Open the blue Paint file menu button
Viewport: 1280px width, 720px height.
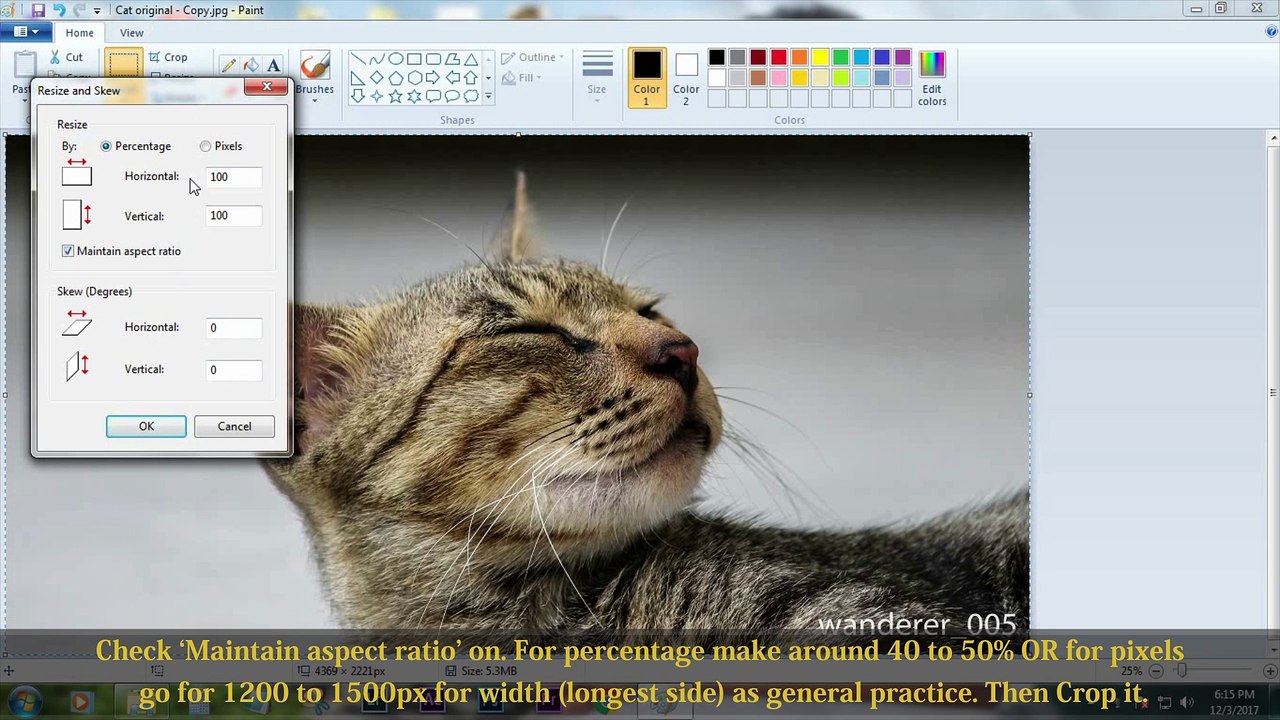point(26,32)
